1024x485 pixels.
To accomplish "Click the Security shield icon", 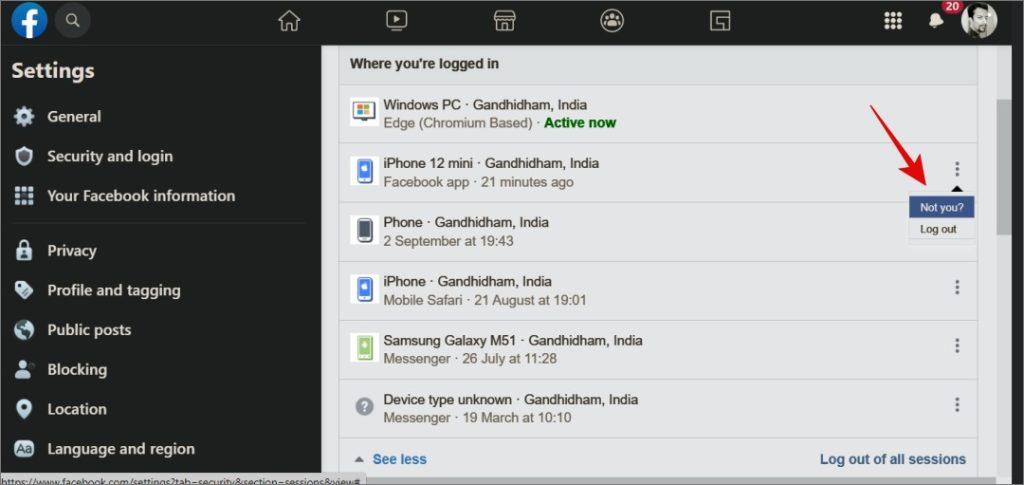I will pyautogui.click(x=24, y=157).
